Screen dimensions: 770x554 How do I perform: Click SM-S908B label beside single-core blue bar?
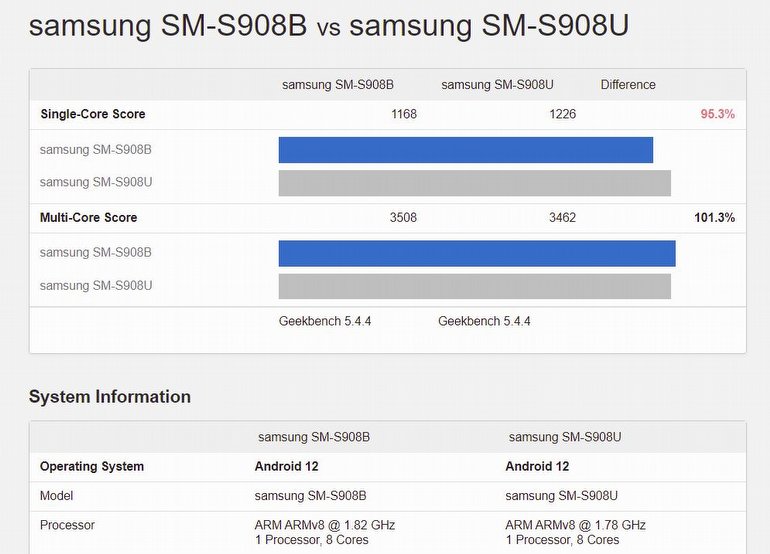click(x=96, y=149)
